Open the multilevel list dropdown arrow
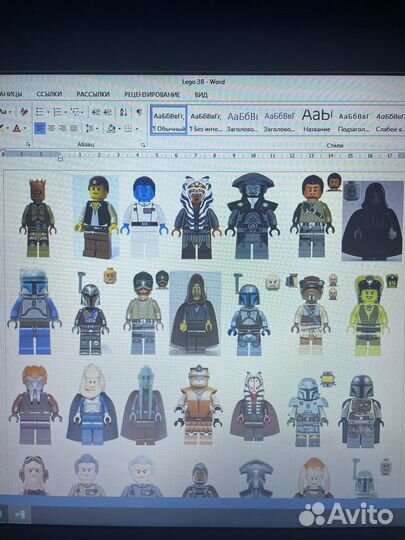405x540 pixels. 82,112
